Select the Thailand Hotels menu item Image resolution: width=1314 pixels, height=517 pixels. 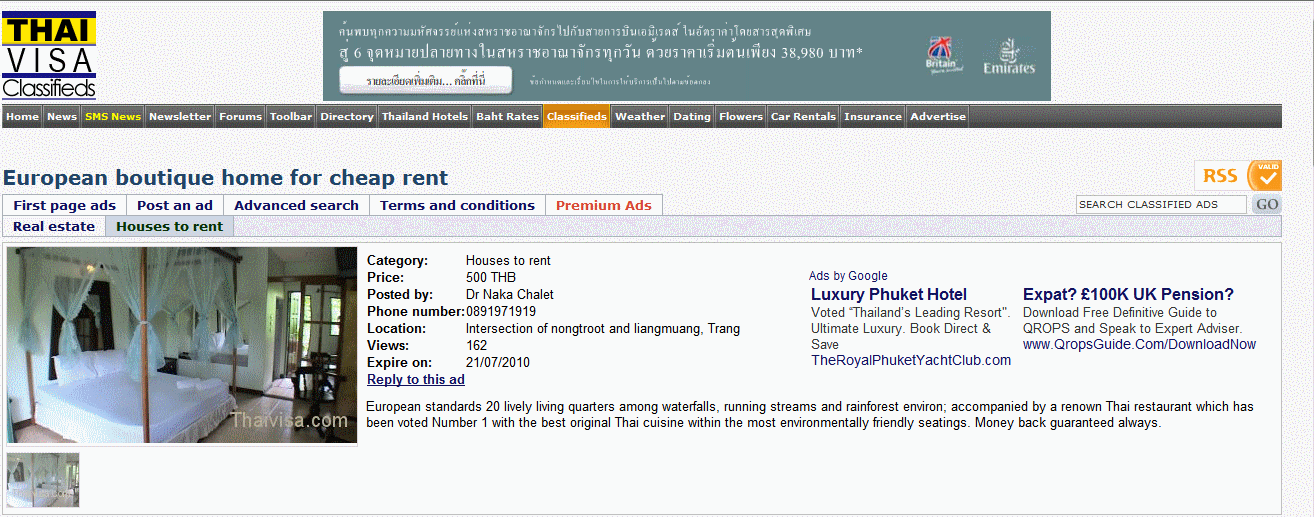tap(424, 117)
